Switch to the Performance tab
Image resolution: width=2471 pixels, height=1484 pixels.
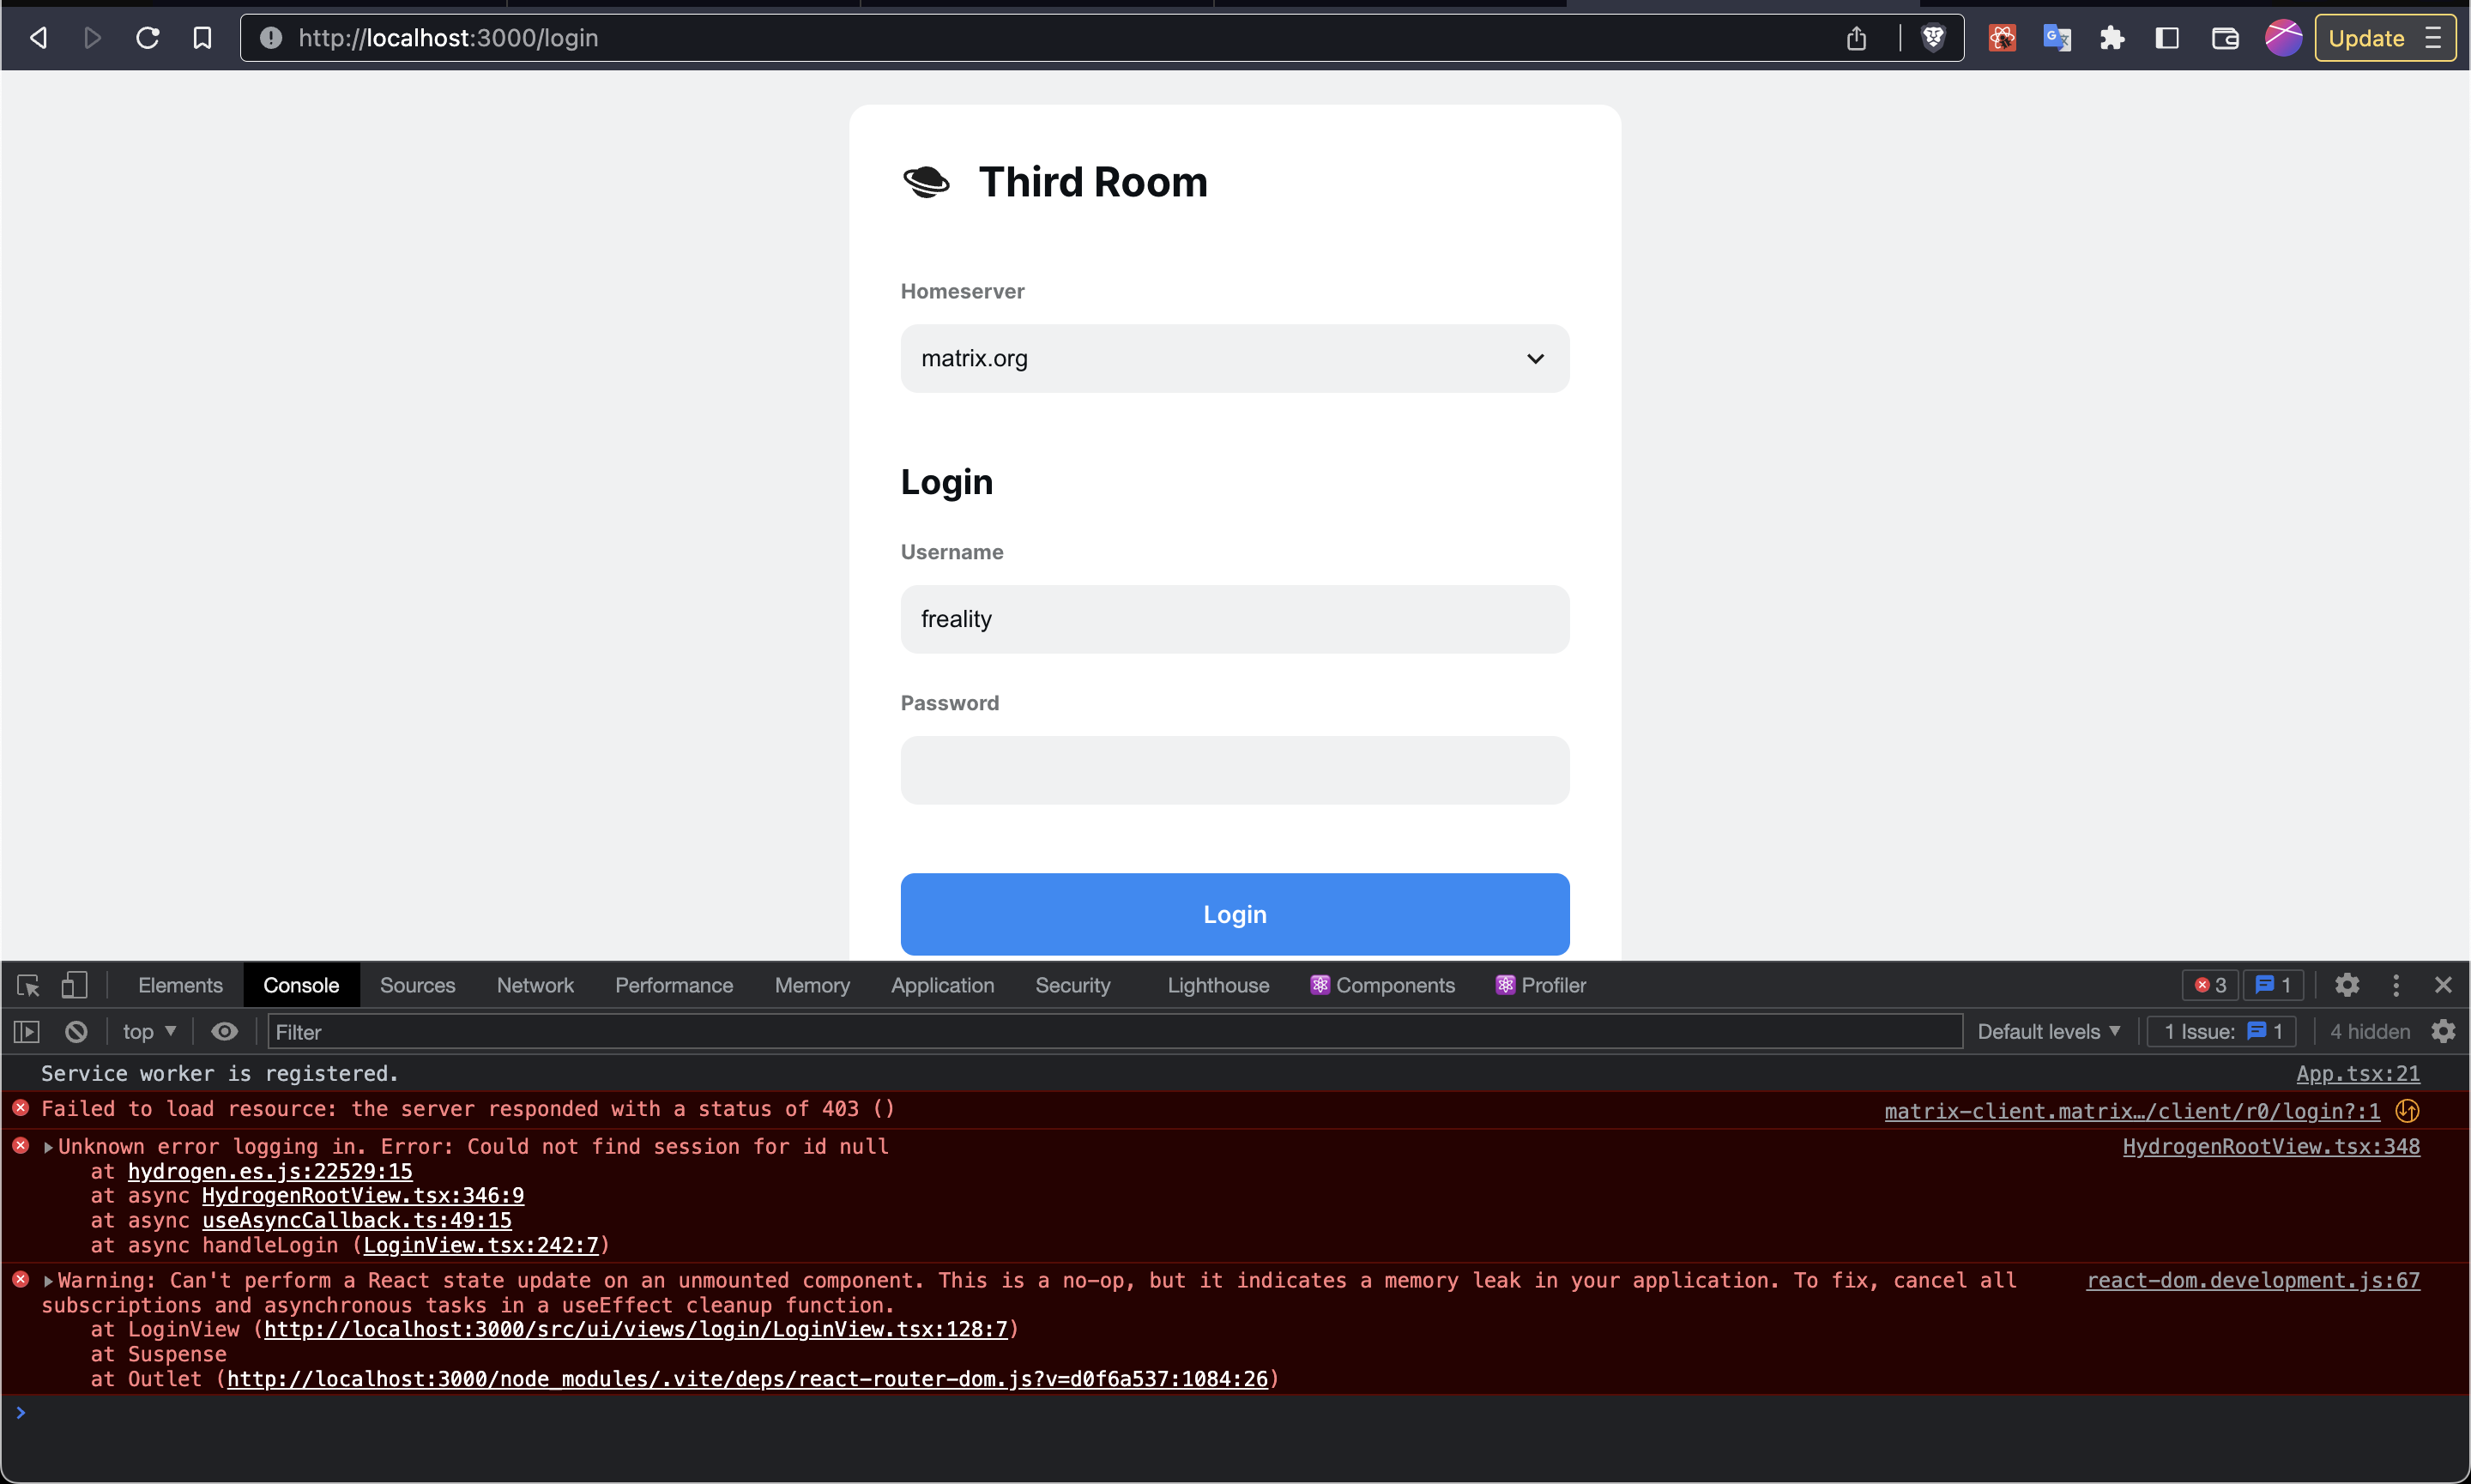tap(674, 985)
